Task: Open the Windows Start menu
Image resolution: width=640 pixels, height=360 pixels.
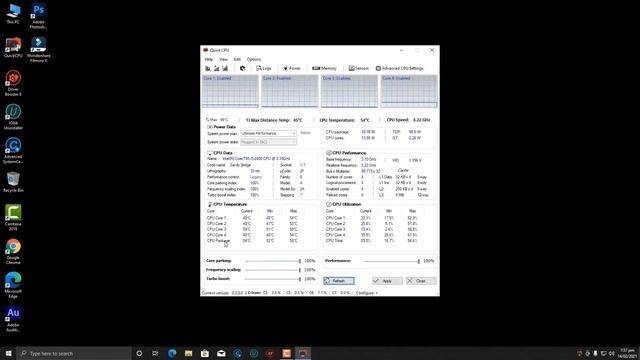Action: [8, 353]
